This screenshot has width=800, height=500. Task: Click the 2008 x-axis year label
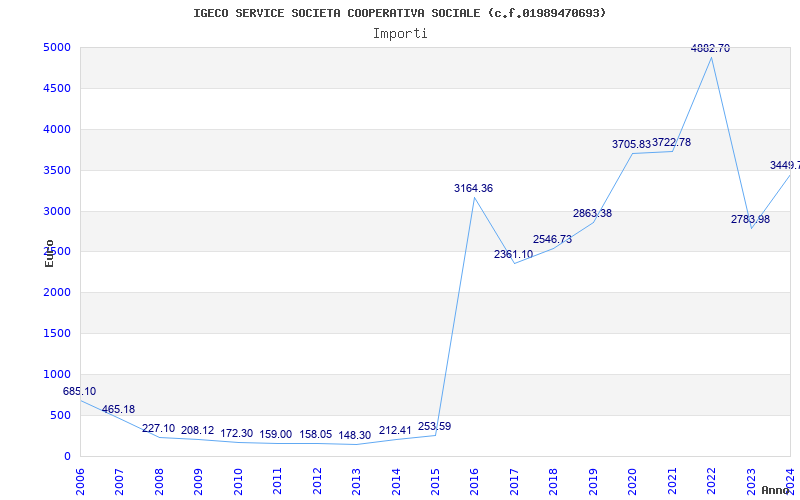[x=159, y=481]
